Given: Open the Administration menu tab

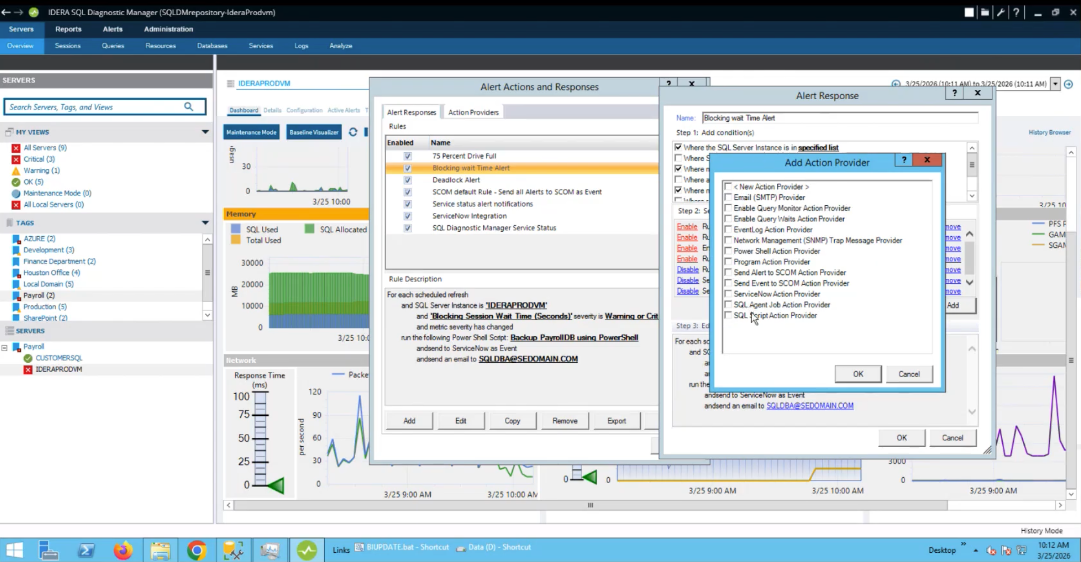Looking at the screenshot, I should (168, 29).
